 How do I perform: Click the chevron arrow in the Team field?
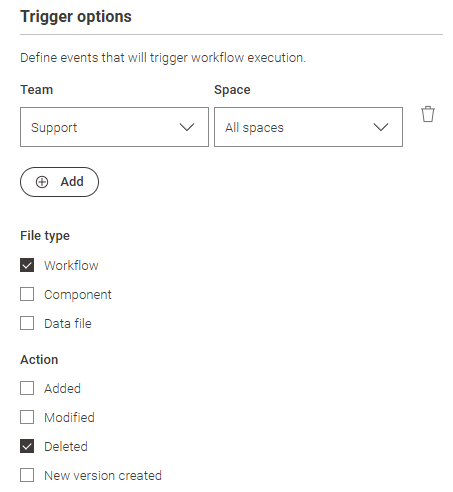(187, 127)
